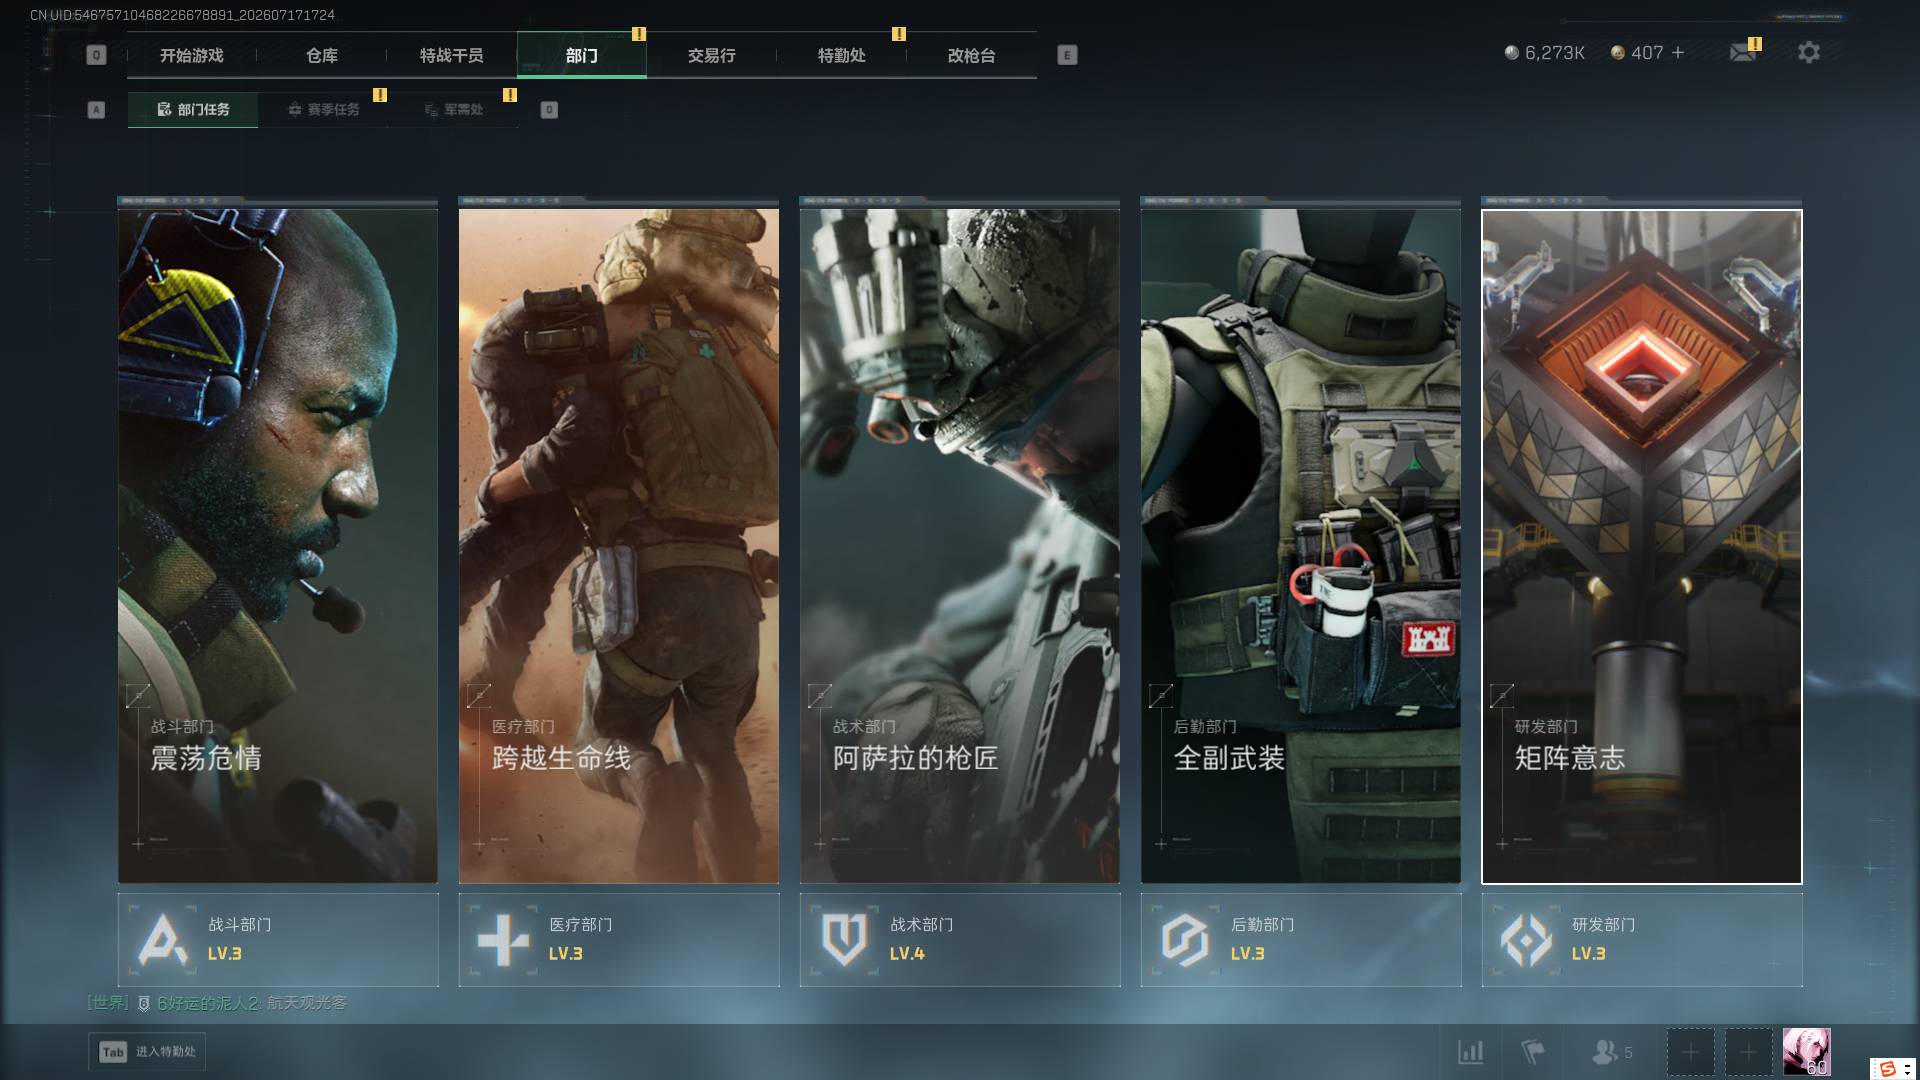Open the statistics bar chart icon
This screenshot has height=1080, width=1920.
[1470, 1052]
